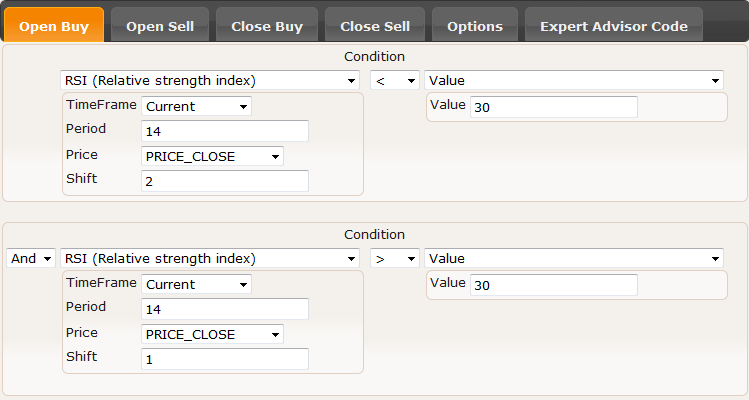Screen dimensions: 749x400
Task: Open the greater-than operator dropdown
Action: [395, 258]
